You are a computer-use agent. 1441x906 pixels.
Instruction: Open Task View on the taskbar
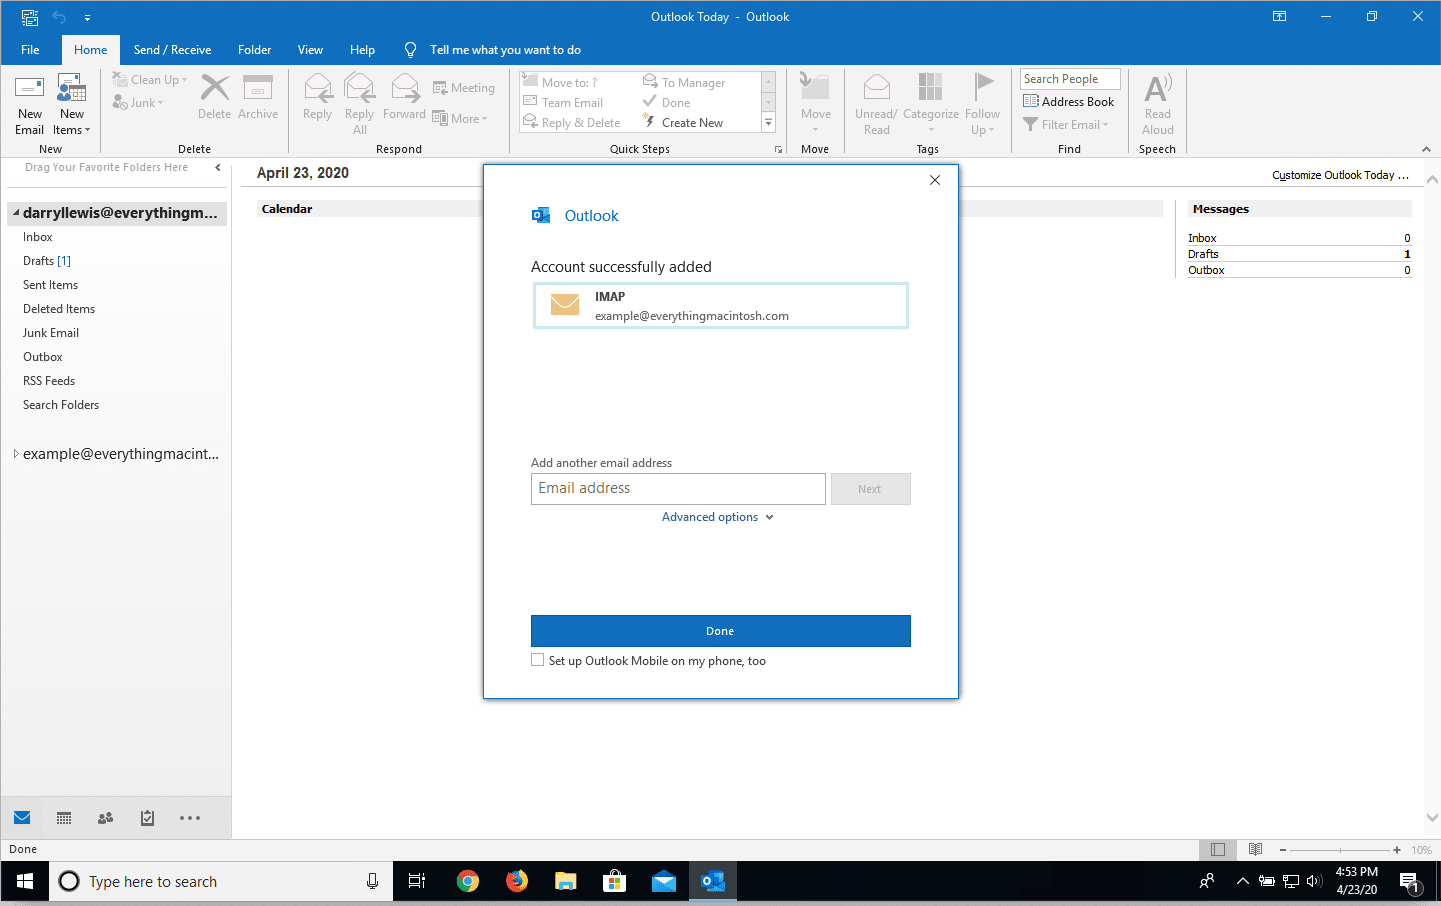pyautogui.click(x=417, y=881)
